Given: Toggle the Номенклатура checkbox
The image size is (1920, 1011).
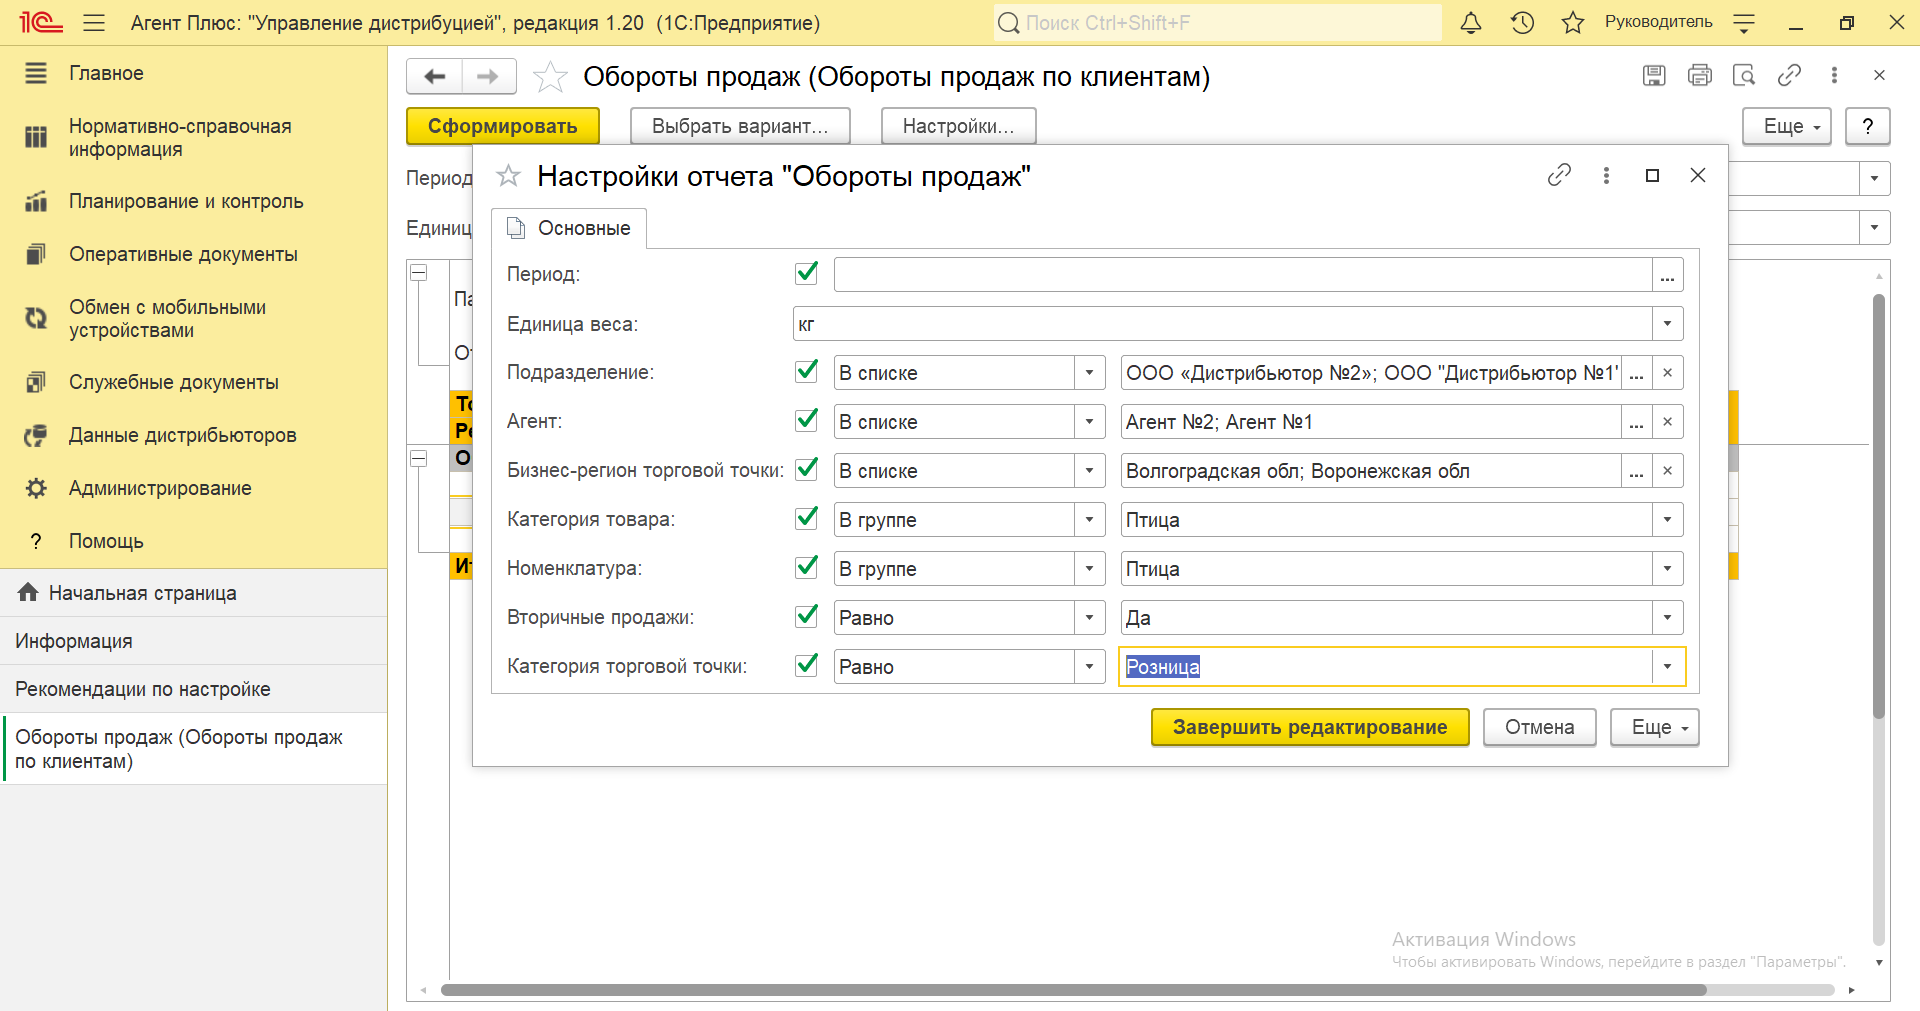Looking at the screenshot, I should click(806, 567).
